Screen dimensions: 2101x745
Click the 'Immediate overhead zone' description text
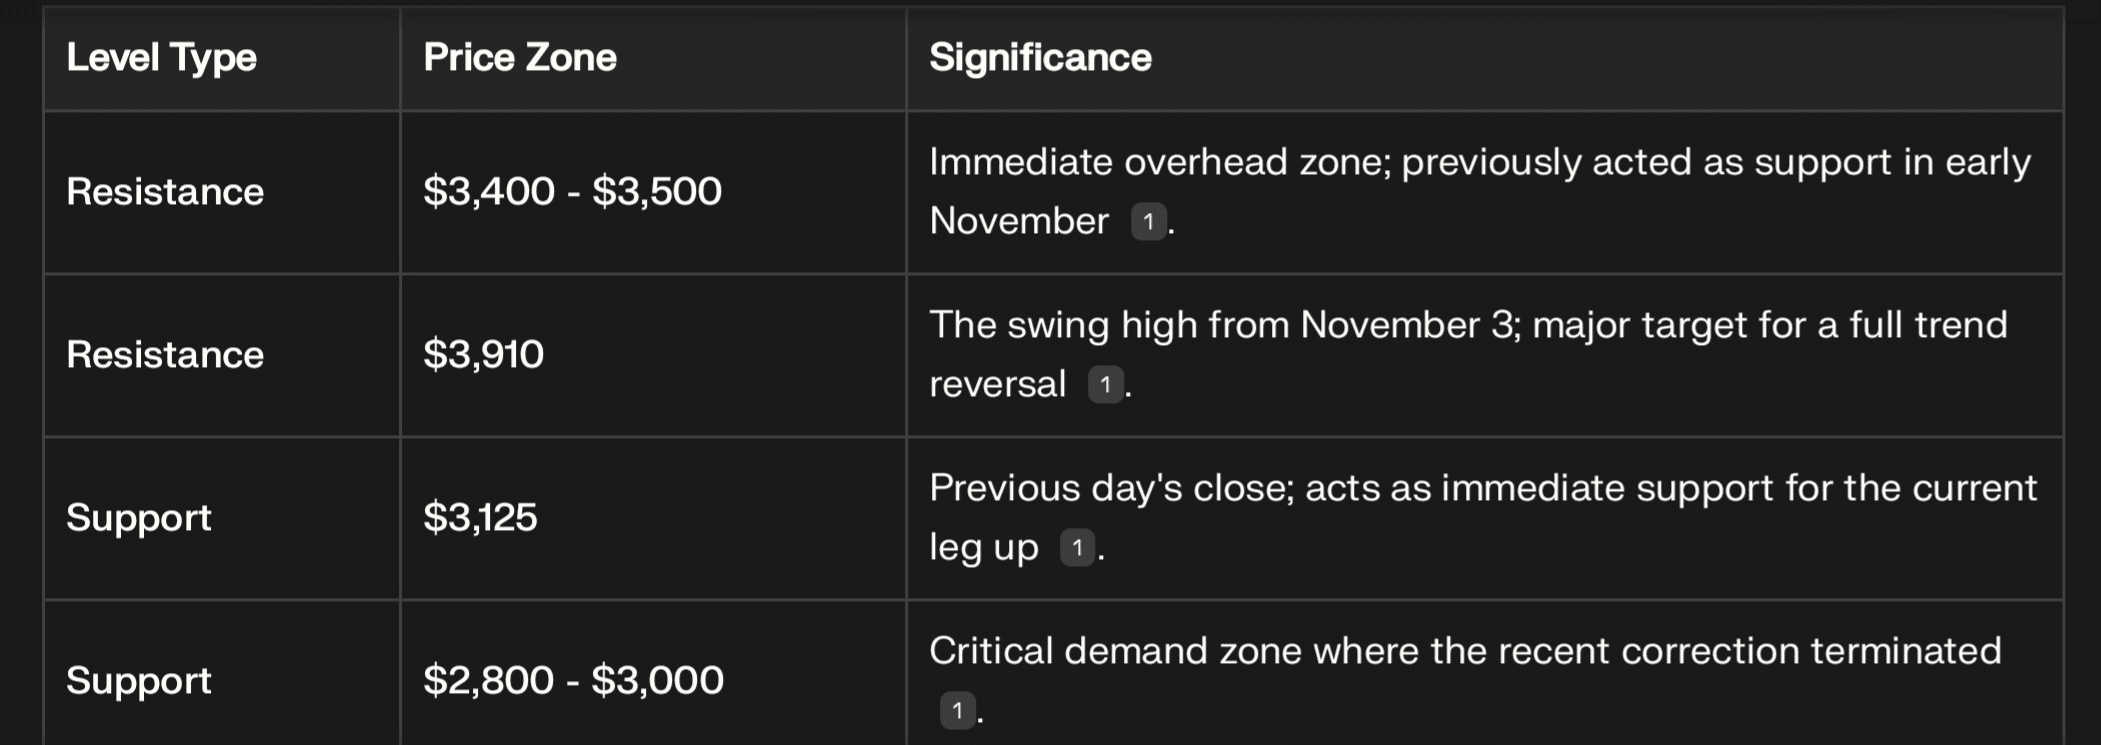[1160, 162]
